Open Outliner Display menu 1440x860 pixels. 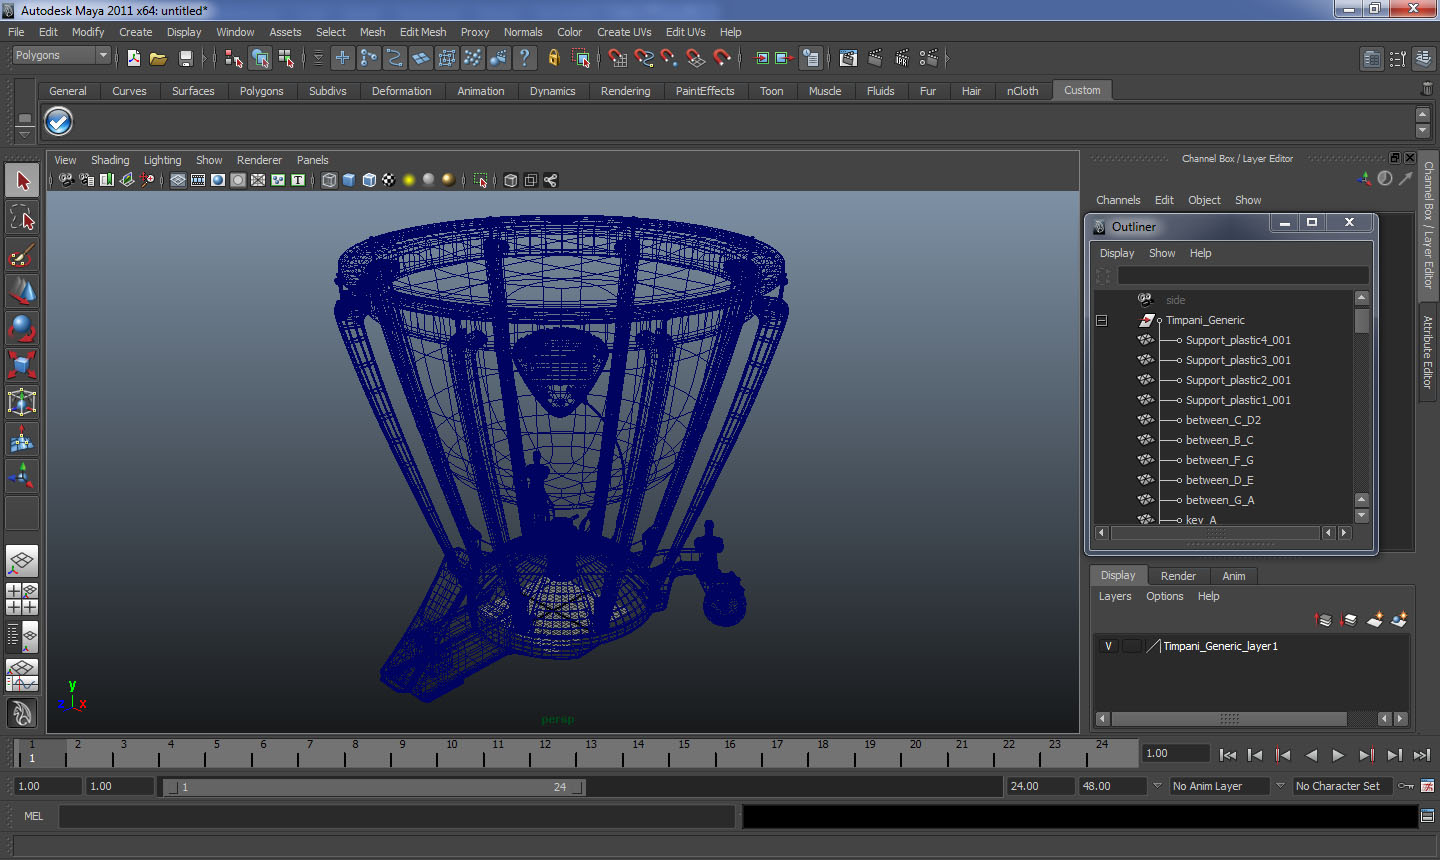[1117, 253]
